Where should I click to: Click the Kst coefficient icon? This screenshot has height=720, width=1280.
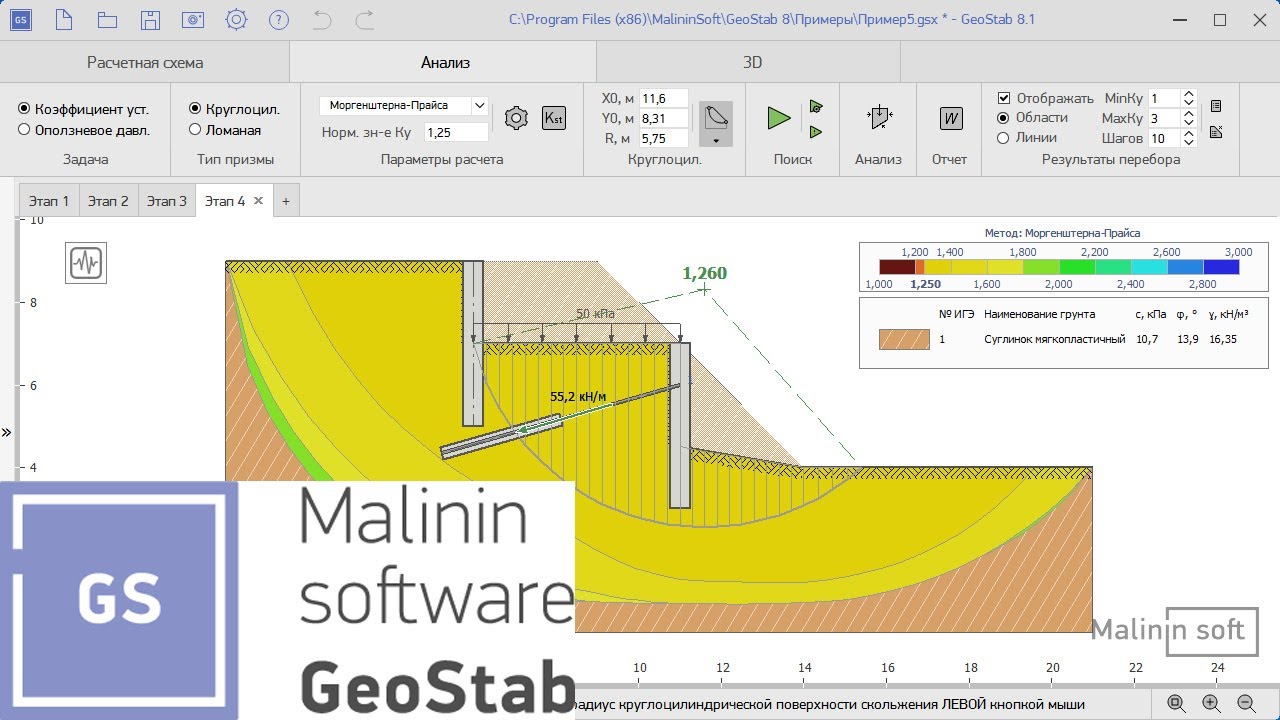pos(553,118)
